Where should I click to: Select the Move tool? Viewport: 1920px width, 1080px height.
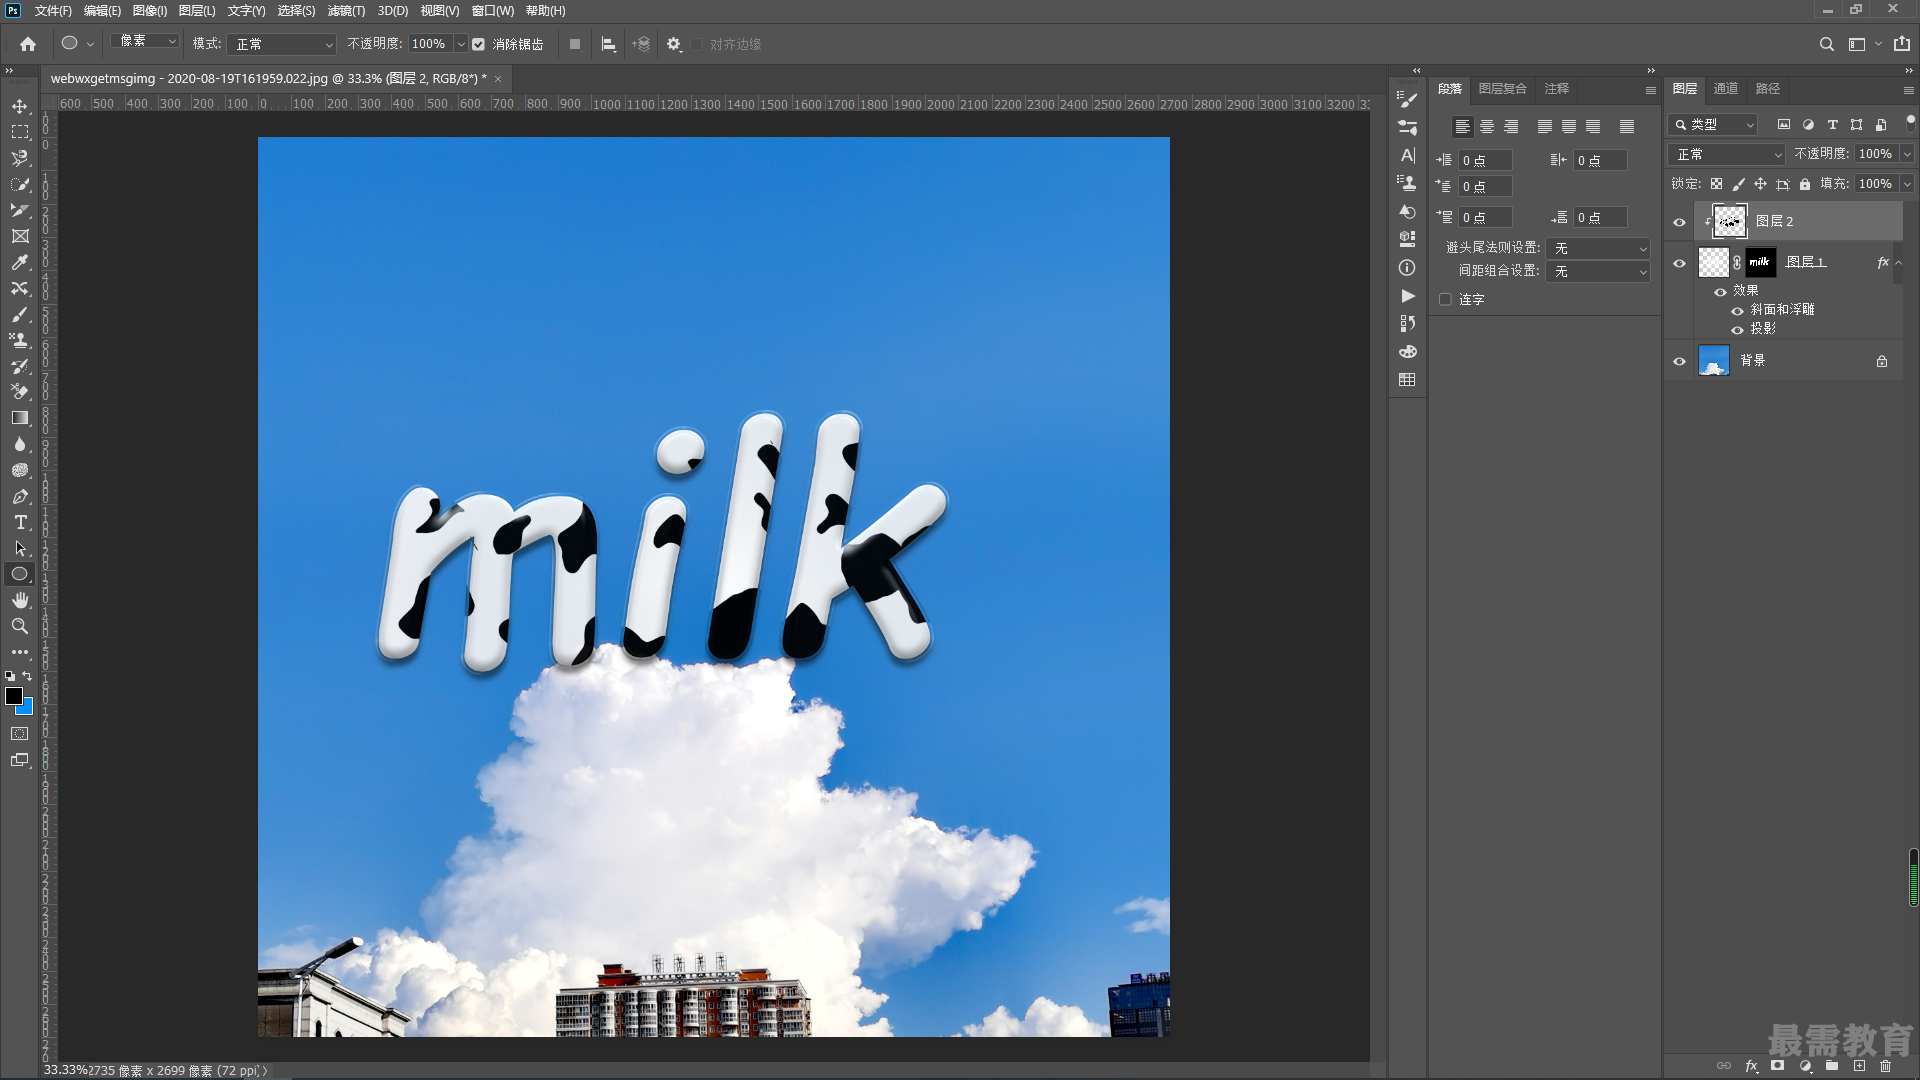20,106
